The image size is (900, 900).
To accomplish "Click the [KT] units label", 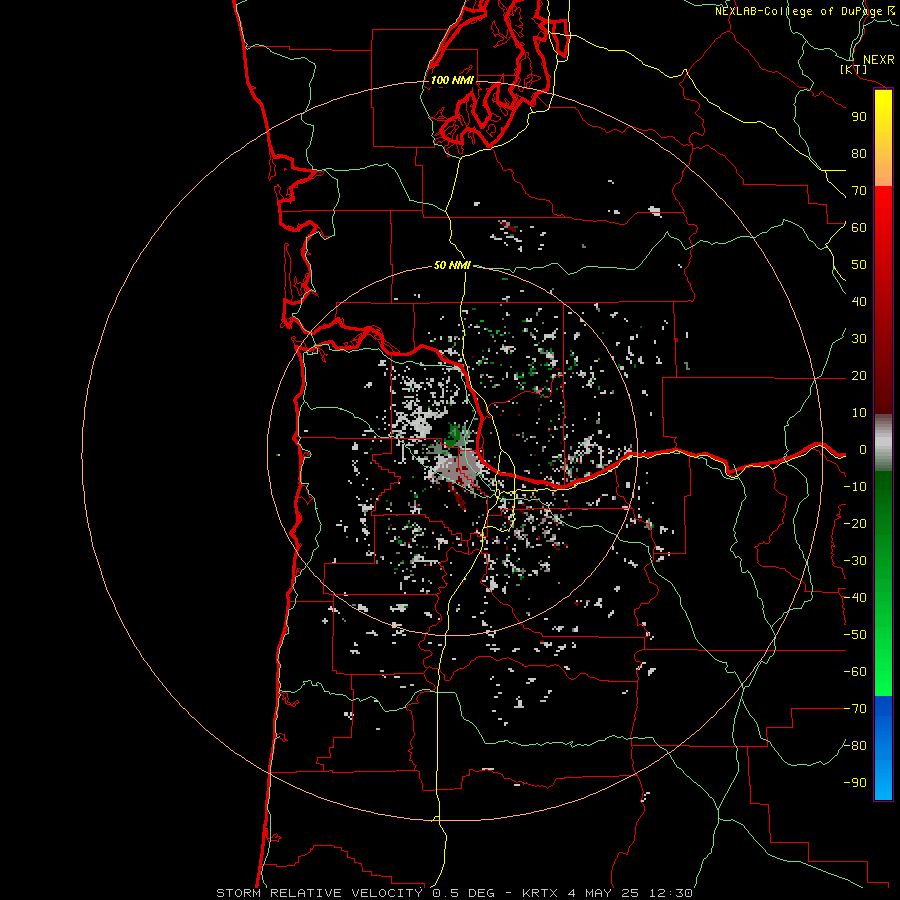I will 854,69.
